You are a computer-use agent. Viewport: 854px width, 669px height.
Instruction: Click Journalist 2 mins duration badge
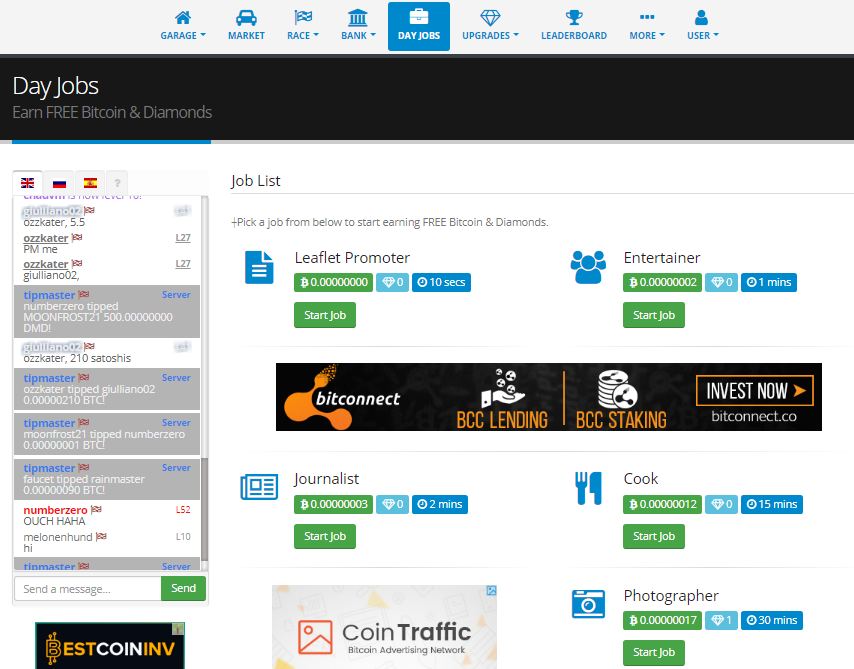pyautogui.click(x=440, y=504)
